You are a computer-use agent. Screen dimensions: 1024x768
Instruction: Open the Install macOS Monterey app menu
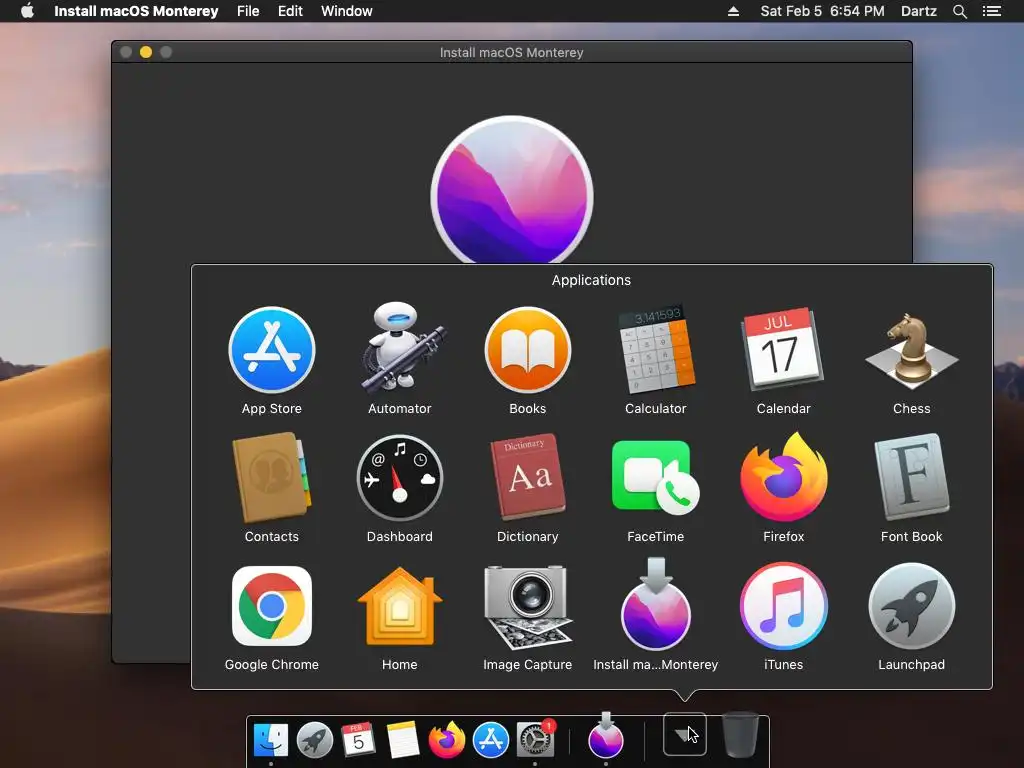point(136,11)
